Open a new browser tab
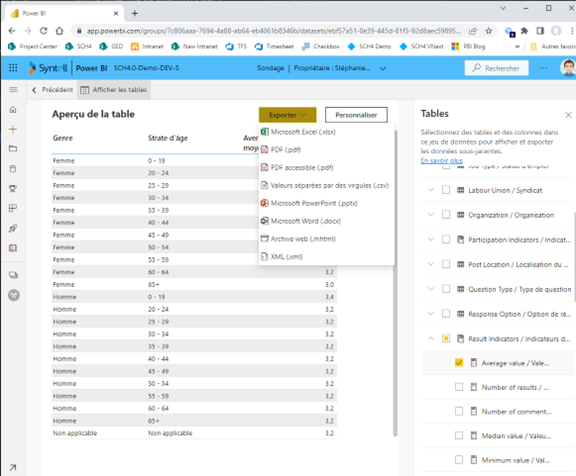576x476 pixels. click(135, 14)
